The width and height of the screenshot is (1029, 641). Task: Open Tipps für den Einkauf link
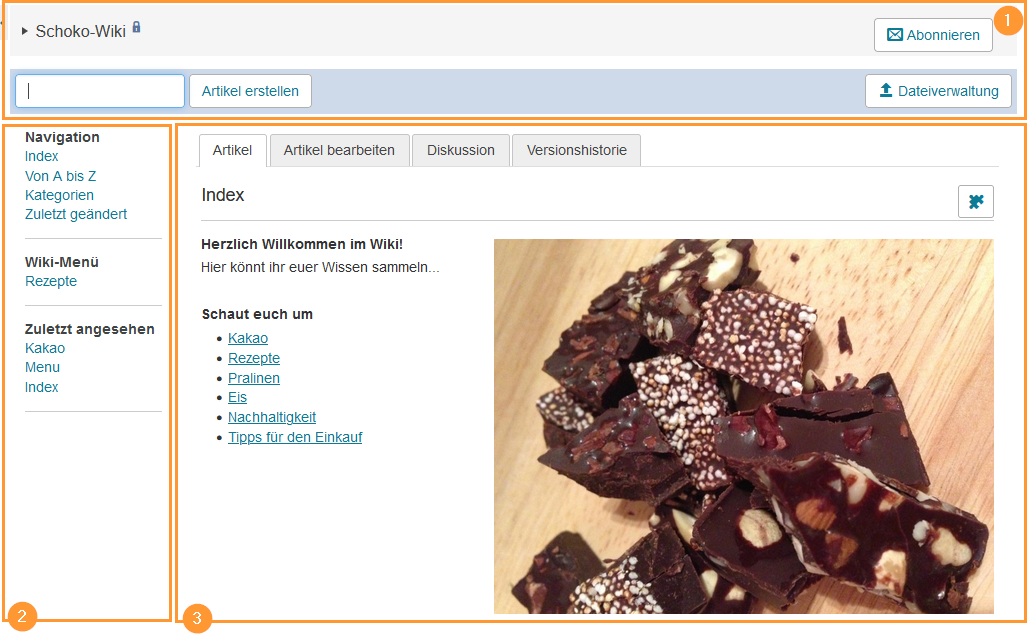tap(295, 437)
